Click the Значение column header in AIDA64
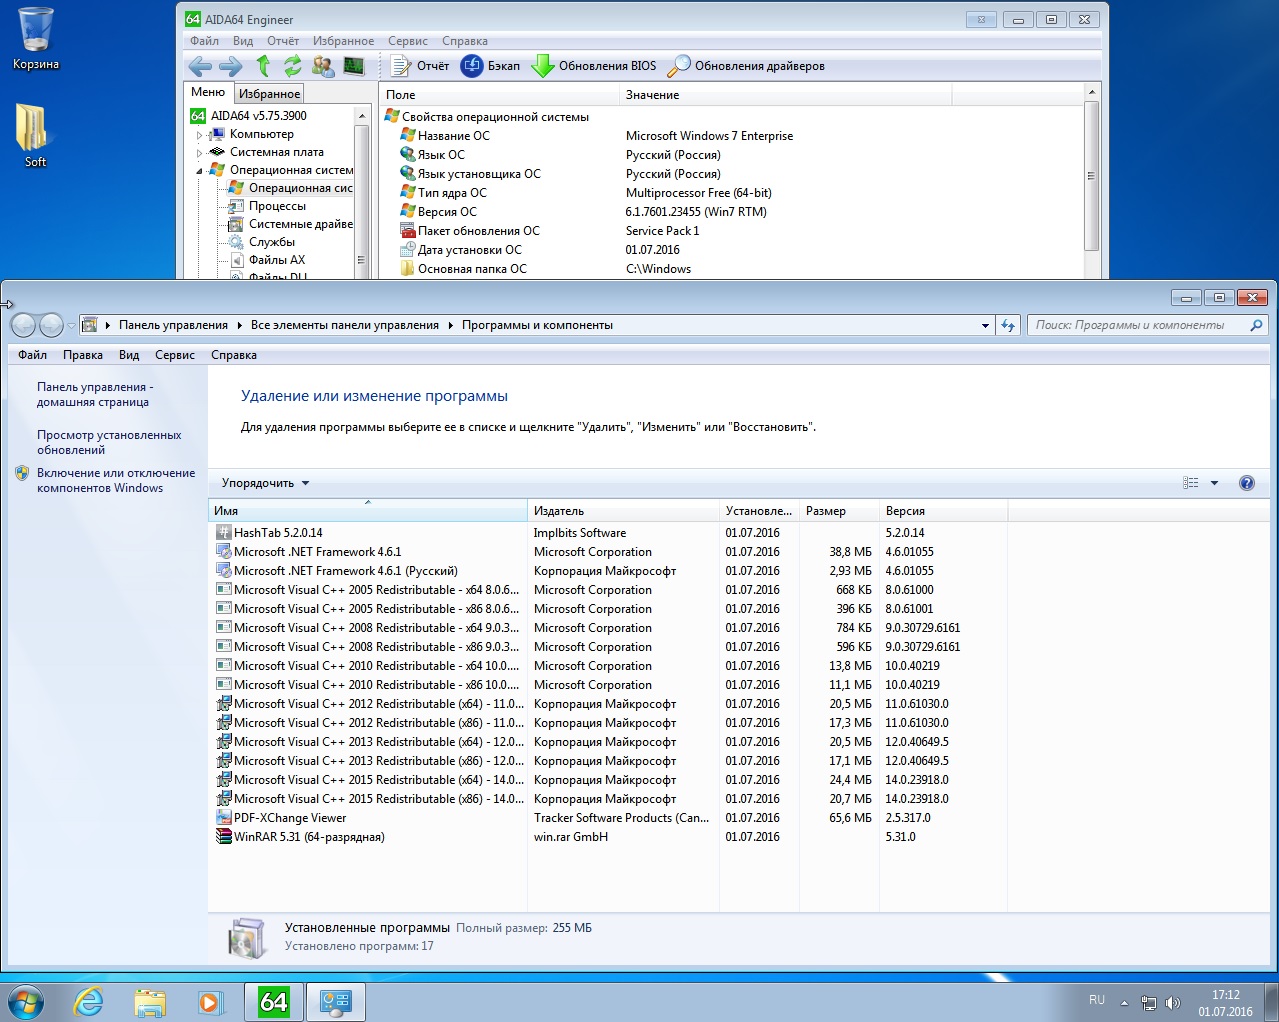The width and height of the screenshot is (1279, 1022). pos(786,95)
